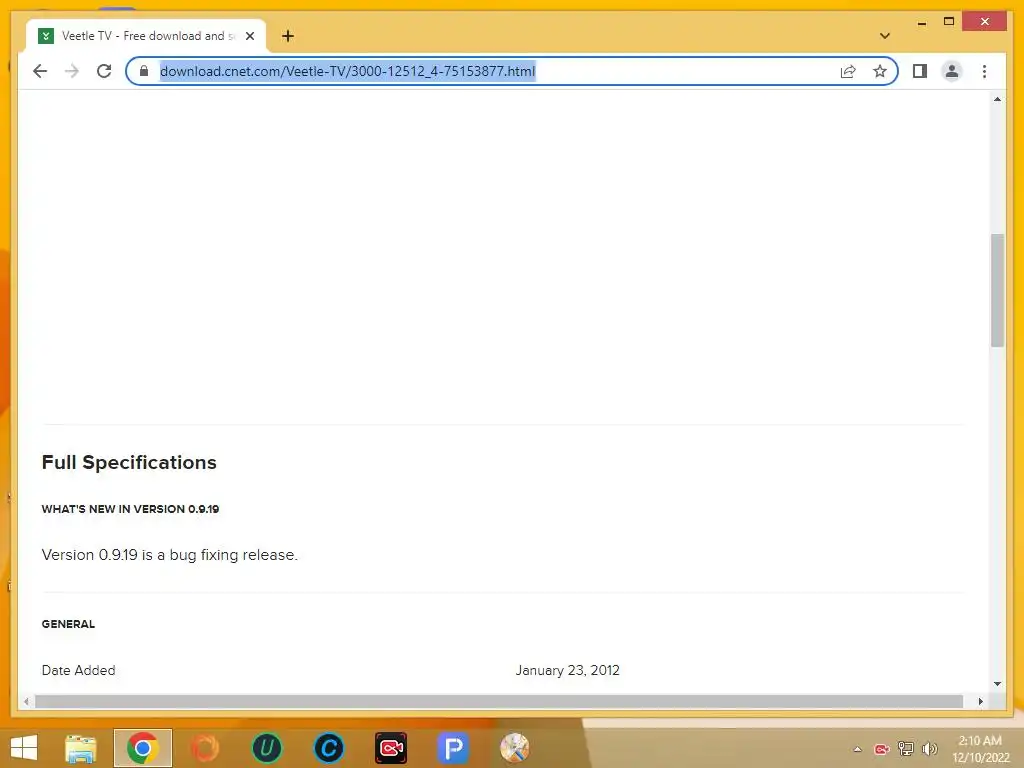Close the Veetle TV tab
This screenshot has width=1024, height=768.
coord(249,36)
